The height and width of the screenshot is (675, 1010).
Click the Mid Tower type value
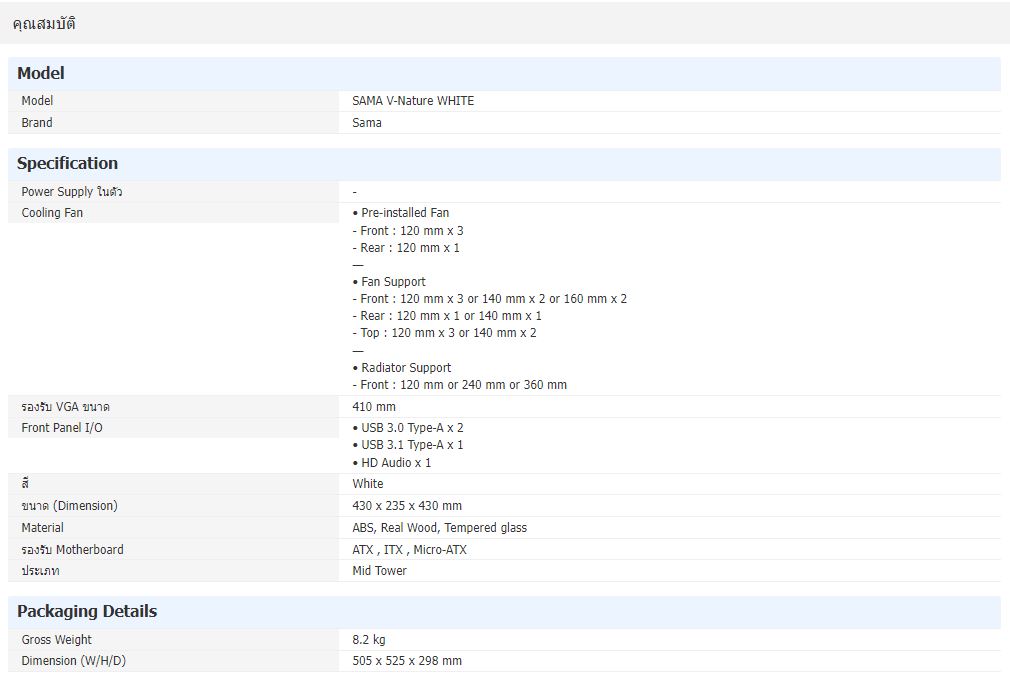coord(379,571)
